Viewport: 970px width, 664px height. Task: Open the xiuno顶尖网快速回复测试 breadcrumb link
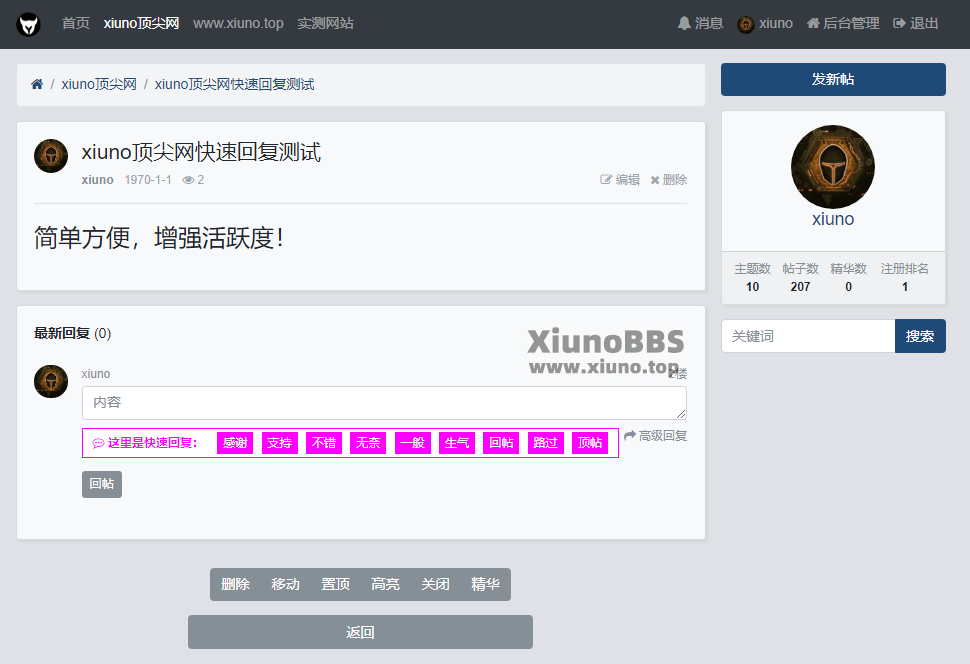(x=234, y=84)
